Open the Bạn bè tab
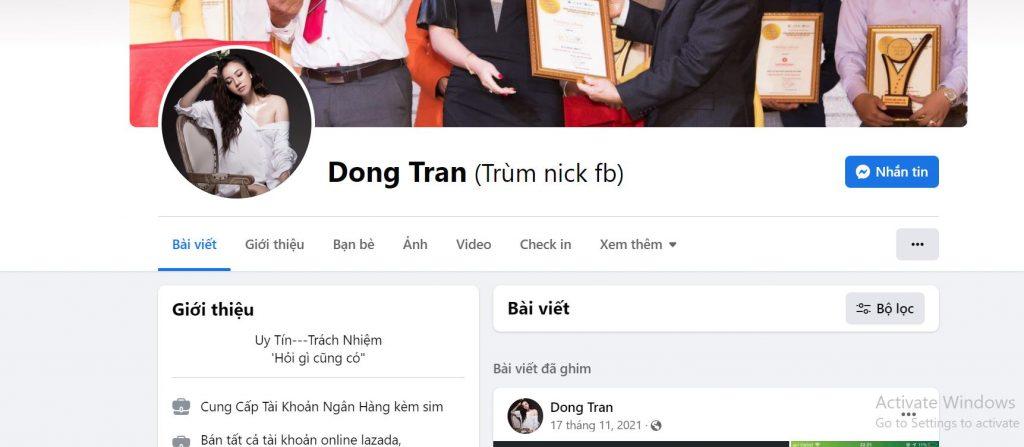Viewport: 1024px width, 447px height. click(353, 244)
